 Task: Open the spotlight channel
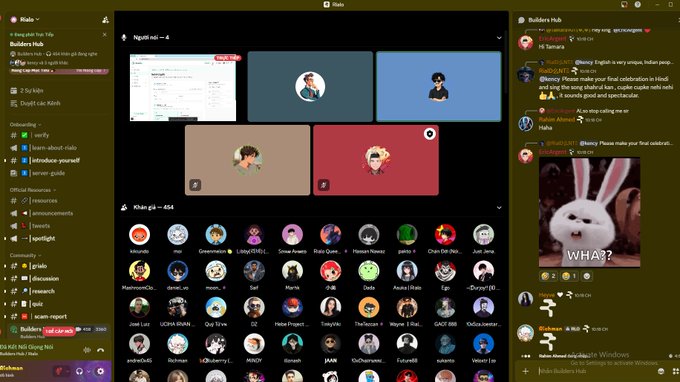[43, 238]
